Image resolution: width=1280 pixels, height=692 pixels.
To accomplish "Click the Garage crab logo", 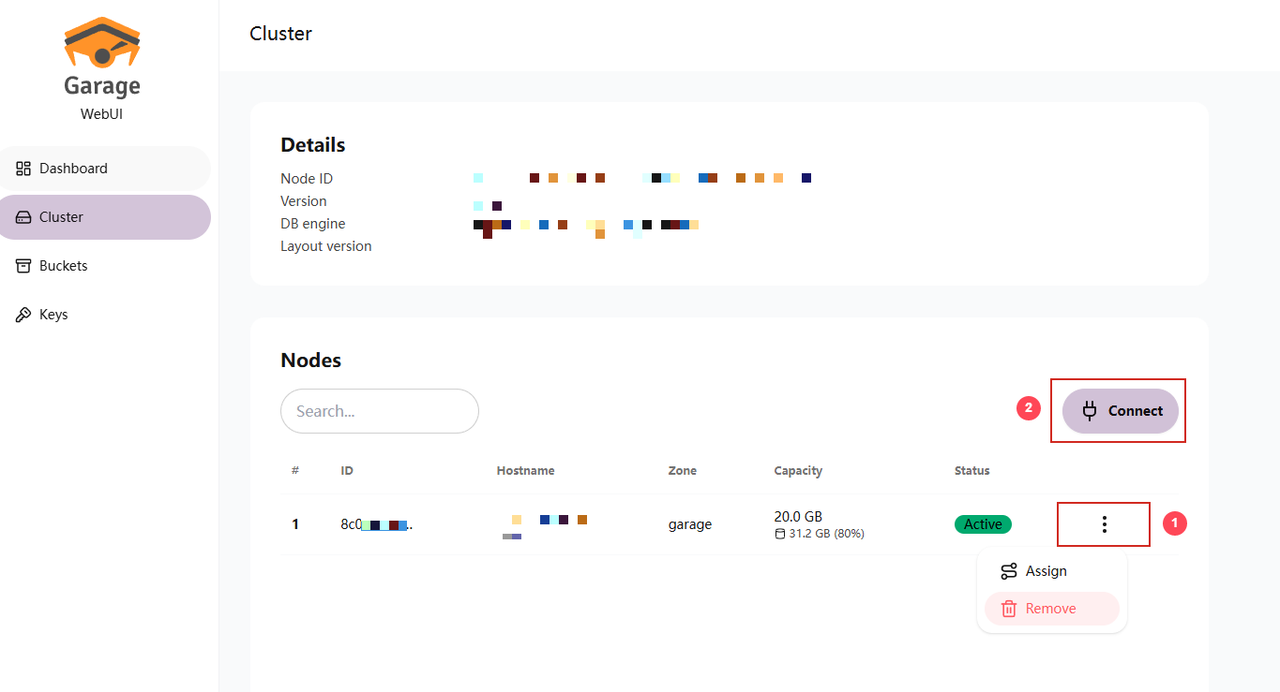I will pos(102,43).
